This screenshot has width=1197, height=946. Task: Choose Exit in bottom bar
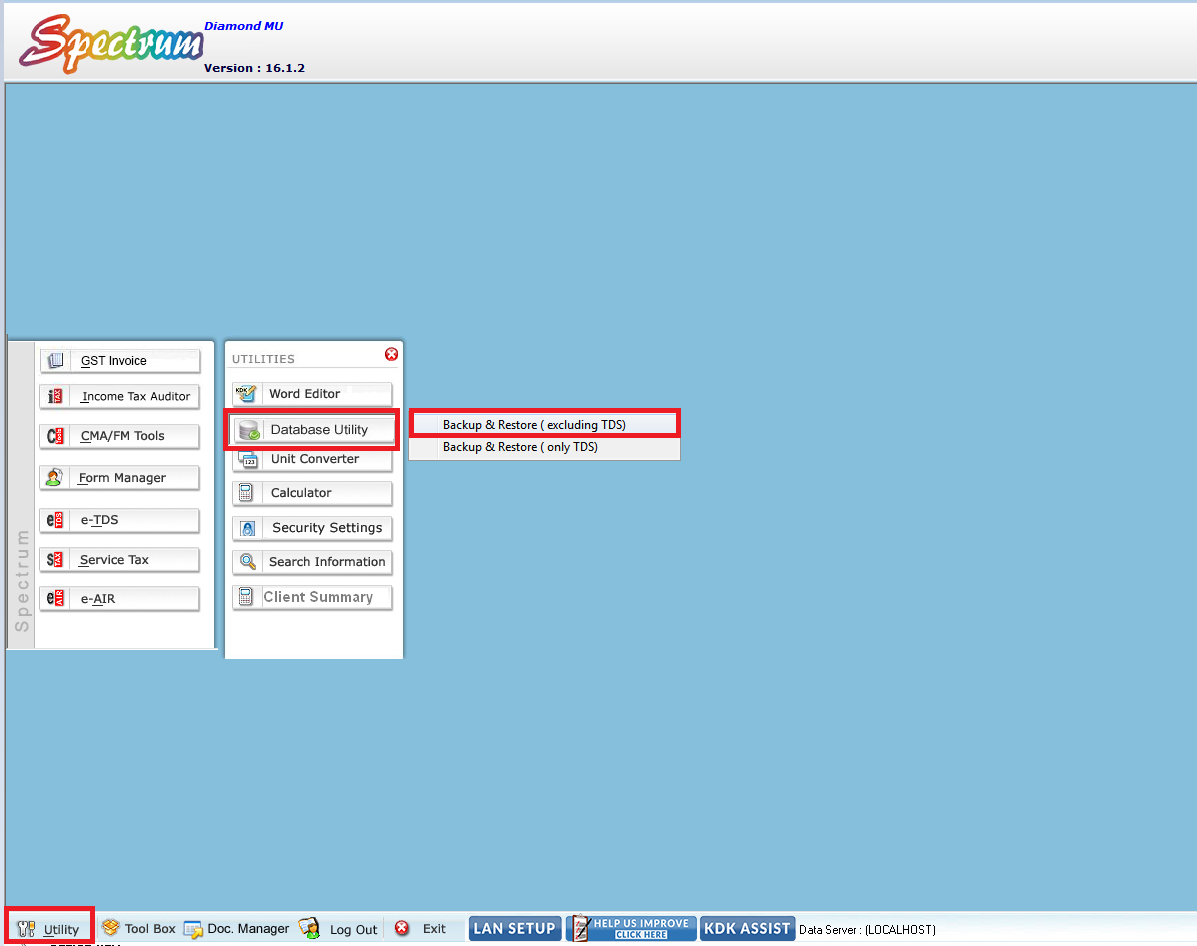421,928
